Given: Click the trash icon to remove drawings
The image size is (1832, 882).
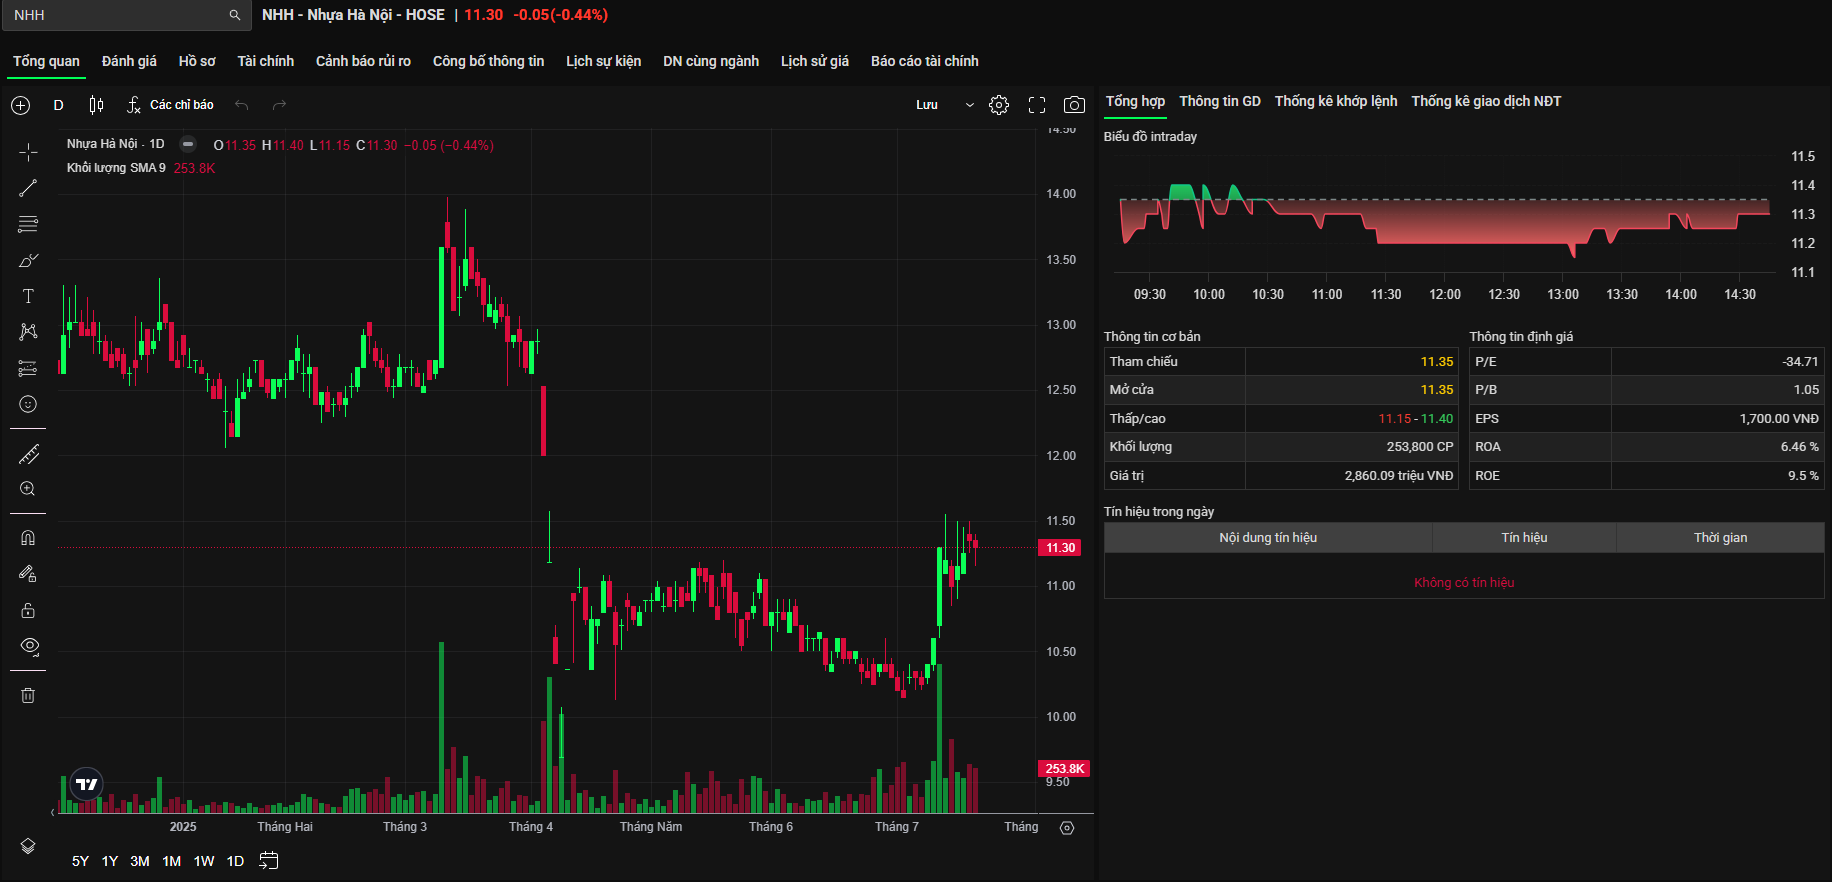Looking at the screenshot, I should 28,695.
